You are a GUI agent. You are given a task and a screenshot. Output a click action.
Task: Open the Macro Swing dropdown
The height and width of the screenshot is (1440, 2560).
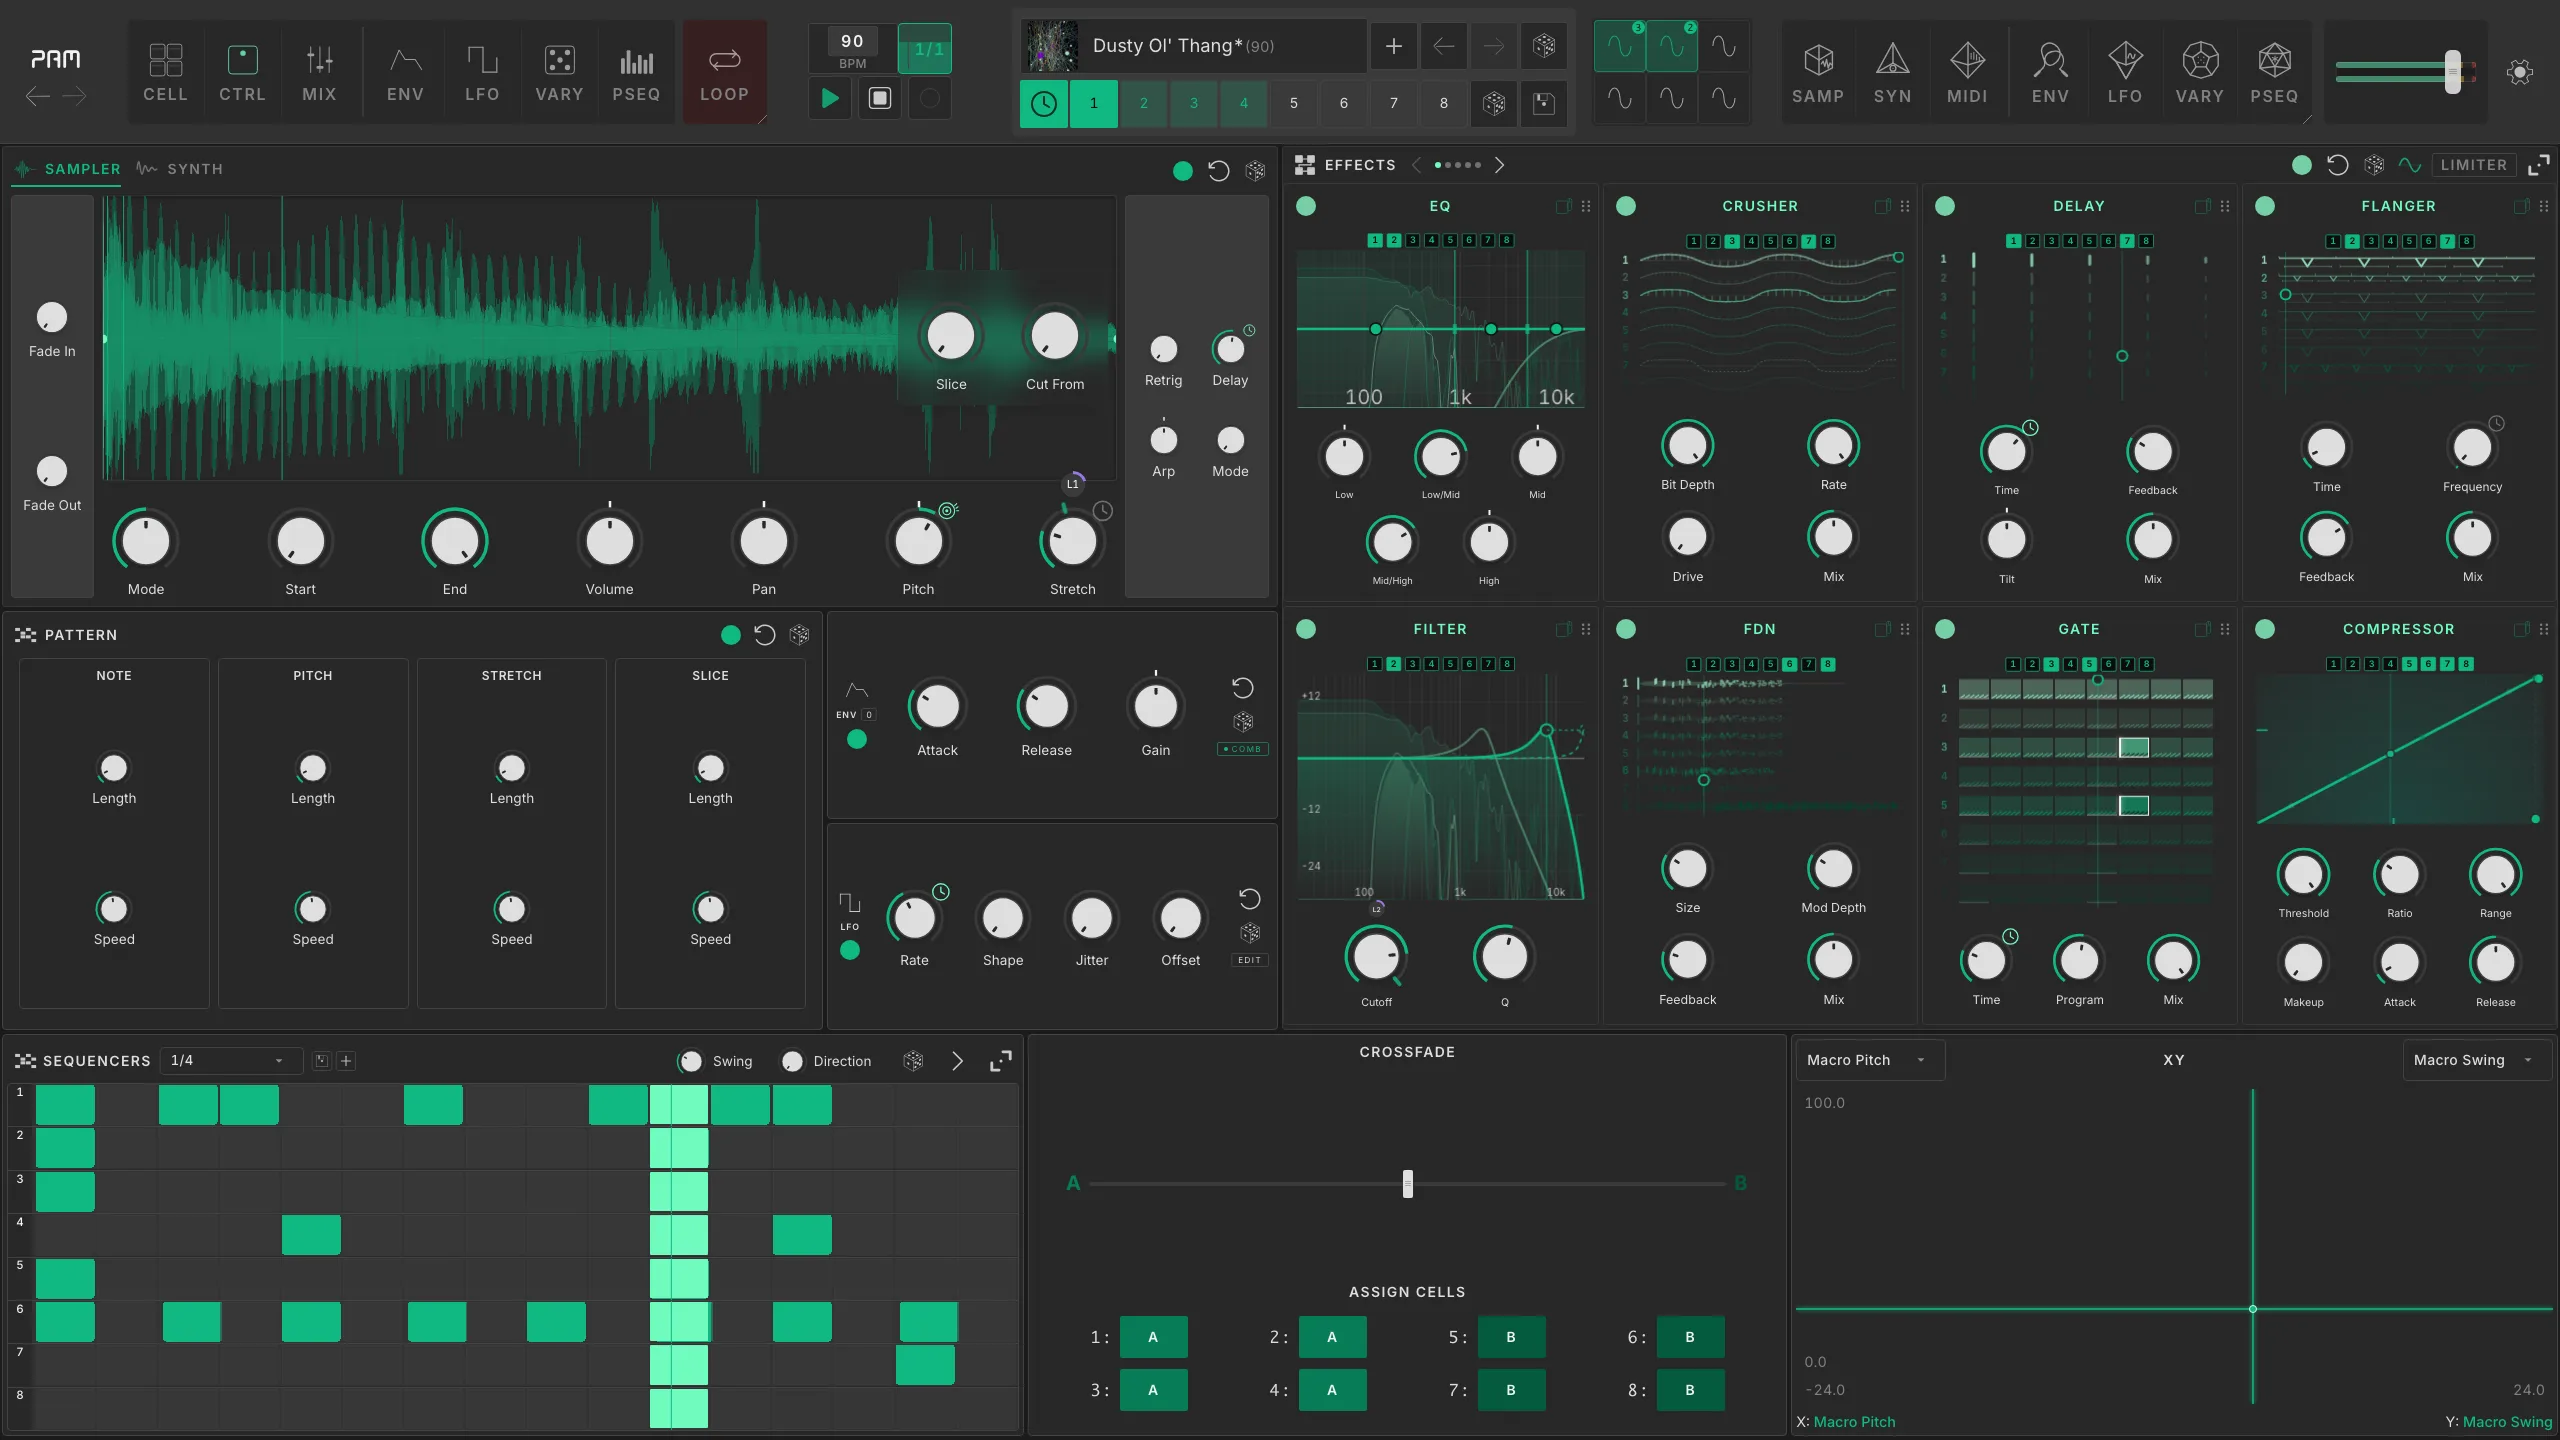2476,1060
